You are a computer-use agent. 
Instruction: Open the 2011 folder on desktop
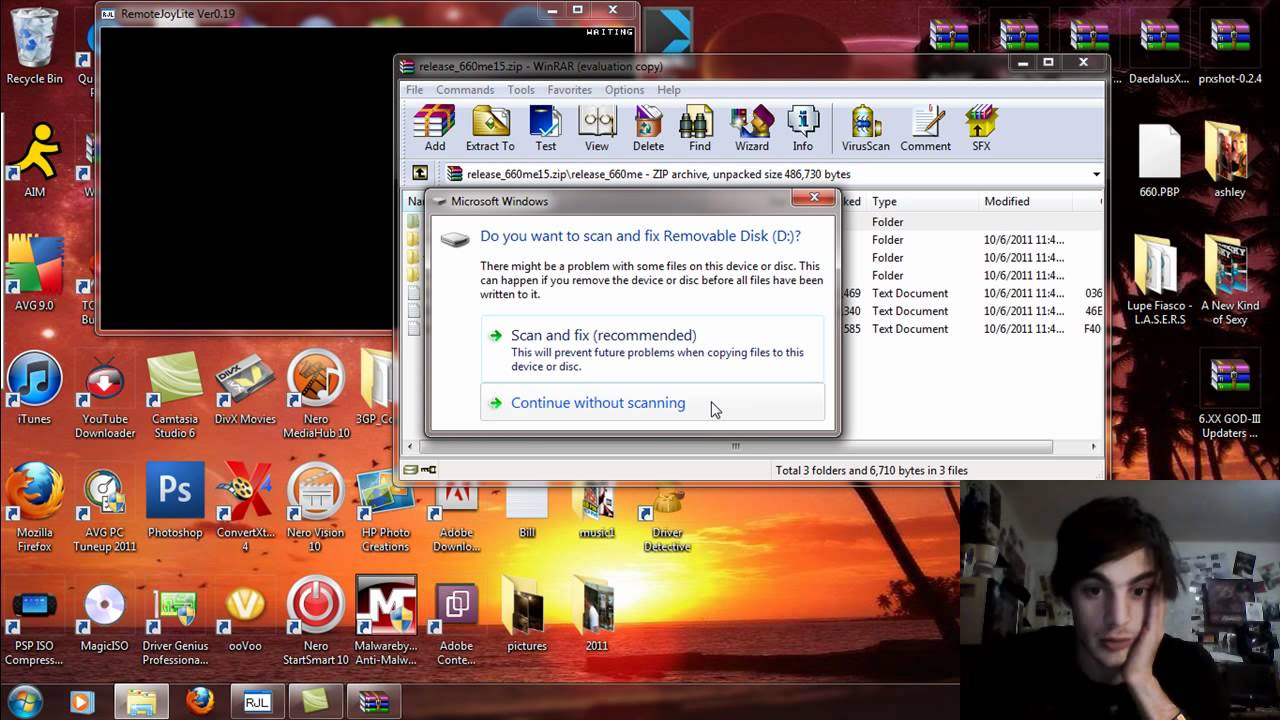tap(597, 615)
